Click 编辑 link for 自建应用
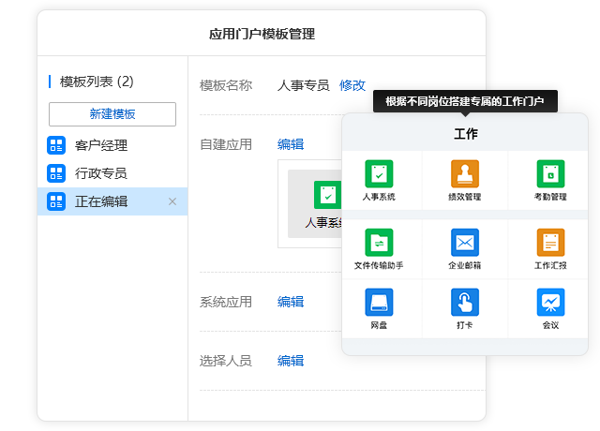The height and width of the screenshot is (431, 600). pyautogui.click(x=290, y=144)
